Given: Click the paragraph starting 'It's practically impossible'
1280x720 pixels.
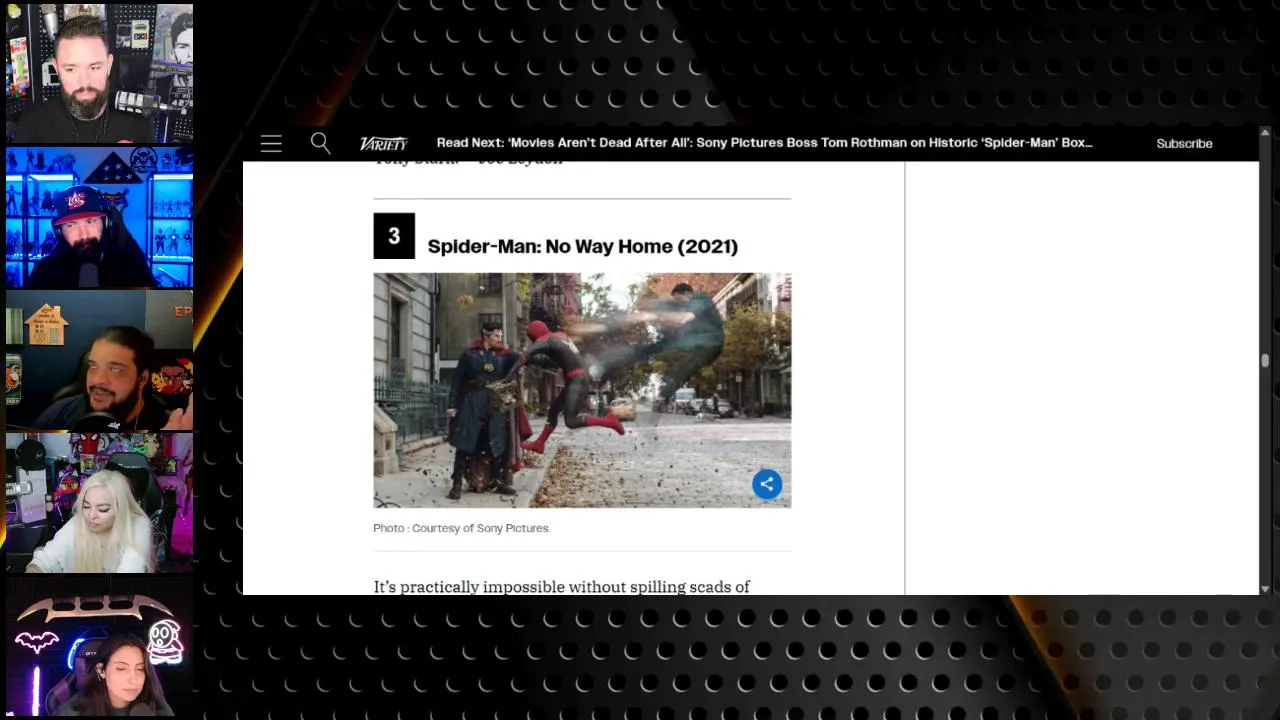Looking at the screenshot, I should pyautogui.click(x=562, y=586).
